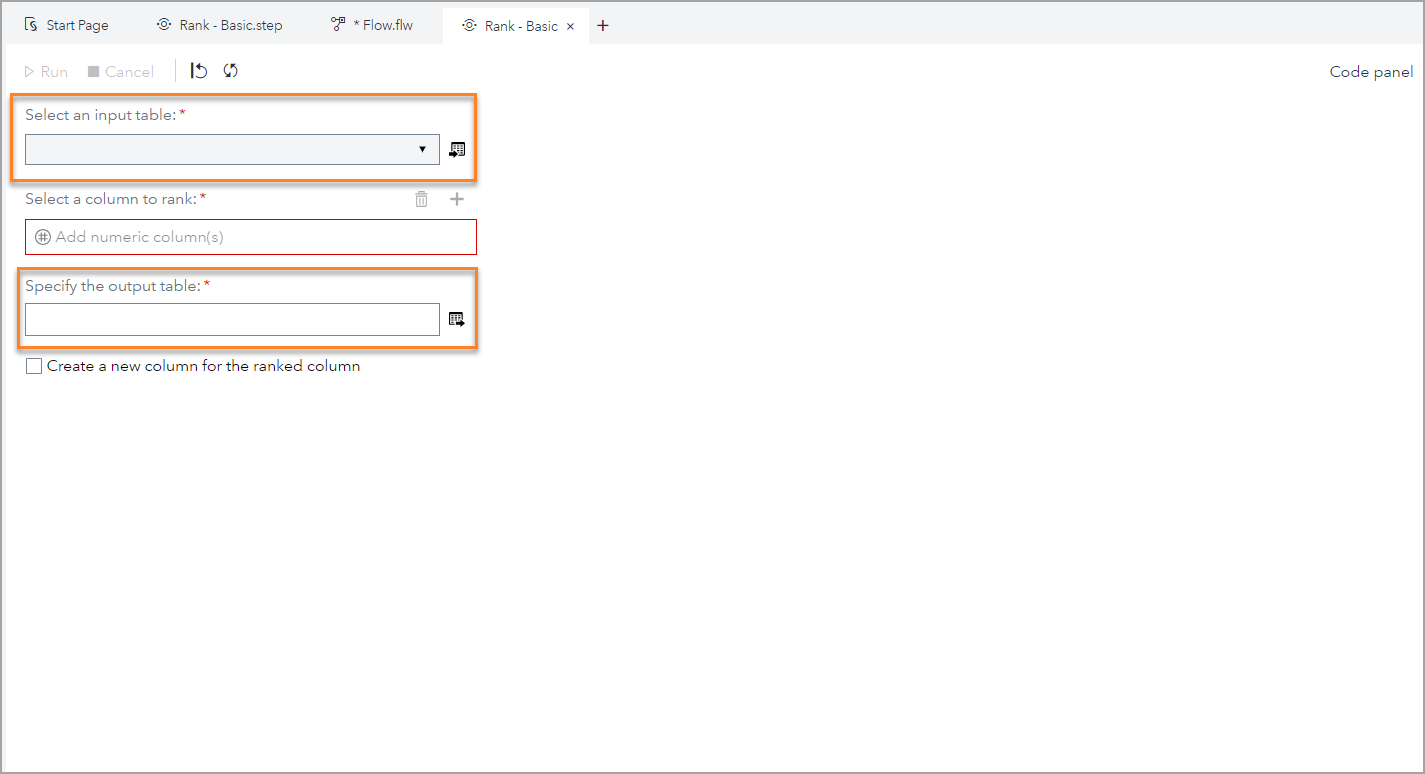Viewport: 1425px width, 774px height.
Task: Close the Rank - Basic tab
Action: pos(569,24)
